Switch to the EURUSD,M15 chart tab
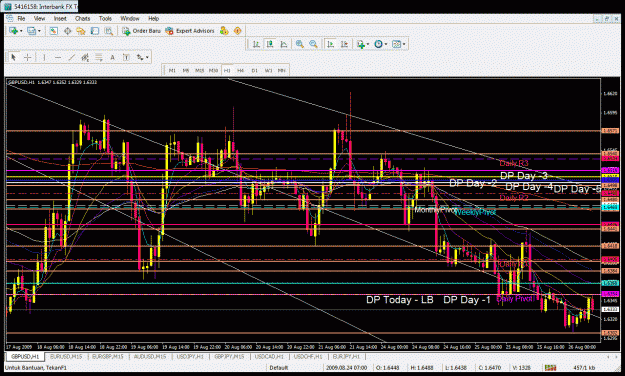Image resolution: width=625 pixels, height=376 pixels. click(66, 356)
